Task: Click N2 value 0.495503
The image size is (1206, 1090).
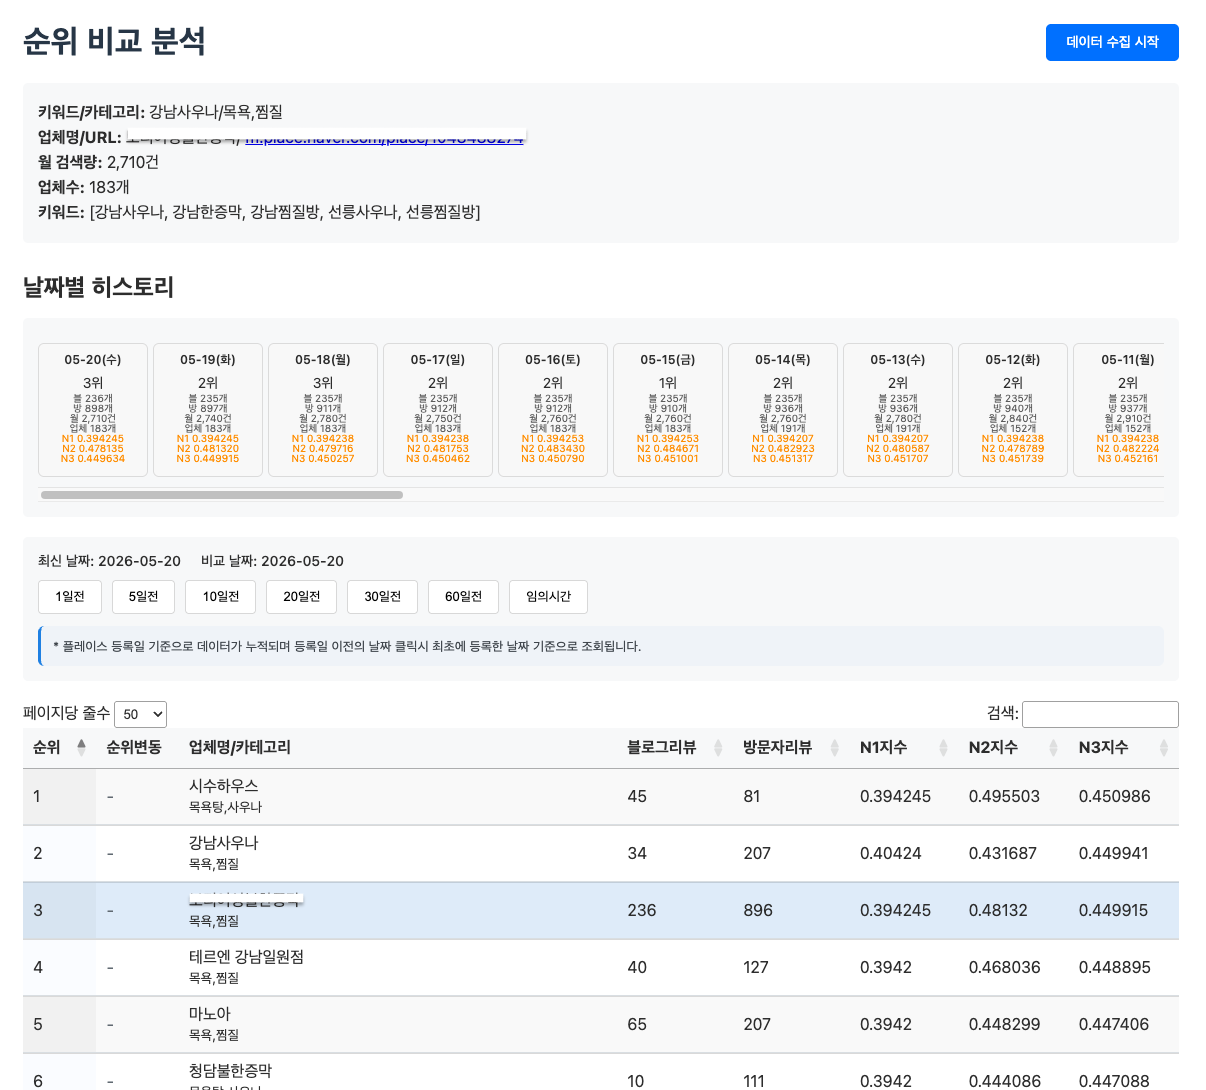Action: click(1004, 797)
